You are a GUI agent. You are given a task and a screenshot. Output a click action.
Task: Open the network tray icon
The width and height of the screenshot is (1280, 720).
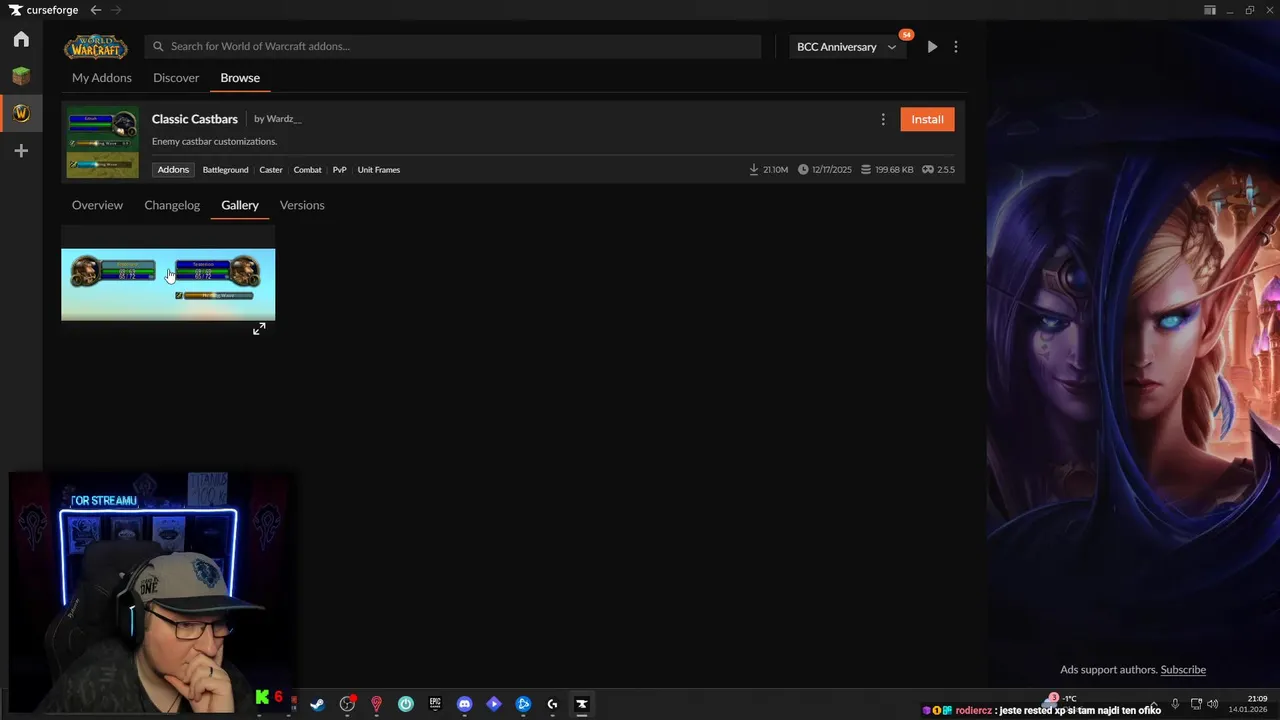pyautogui.click(x=1196, y=704)
